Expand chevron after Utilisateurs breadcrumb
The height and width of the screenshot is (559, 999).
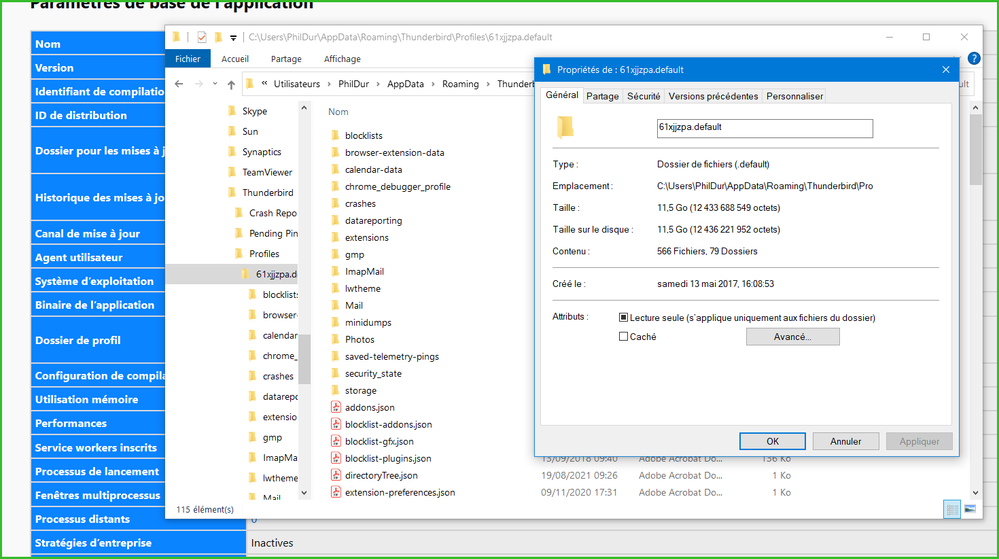[x=329, y=84]
